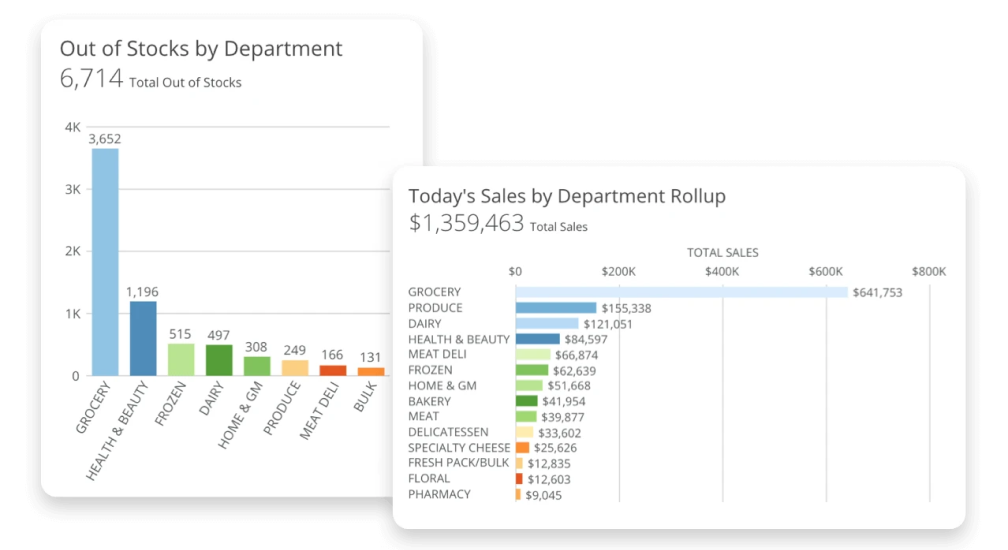Click the GROCERY sales bar showing $641,753
This screenshot has height=550, width=1008.
[681, 292]
